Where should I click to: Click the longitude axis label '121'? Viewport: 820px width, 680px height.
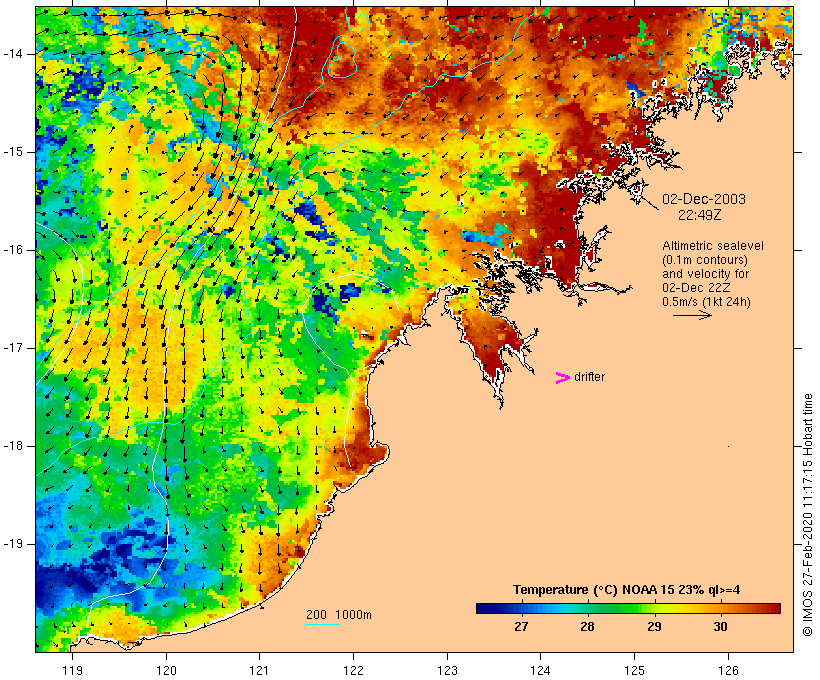tap(259, 670)
